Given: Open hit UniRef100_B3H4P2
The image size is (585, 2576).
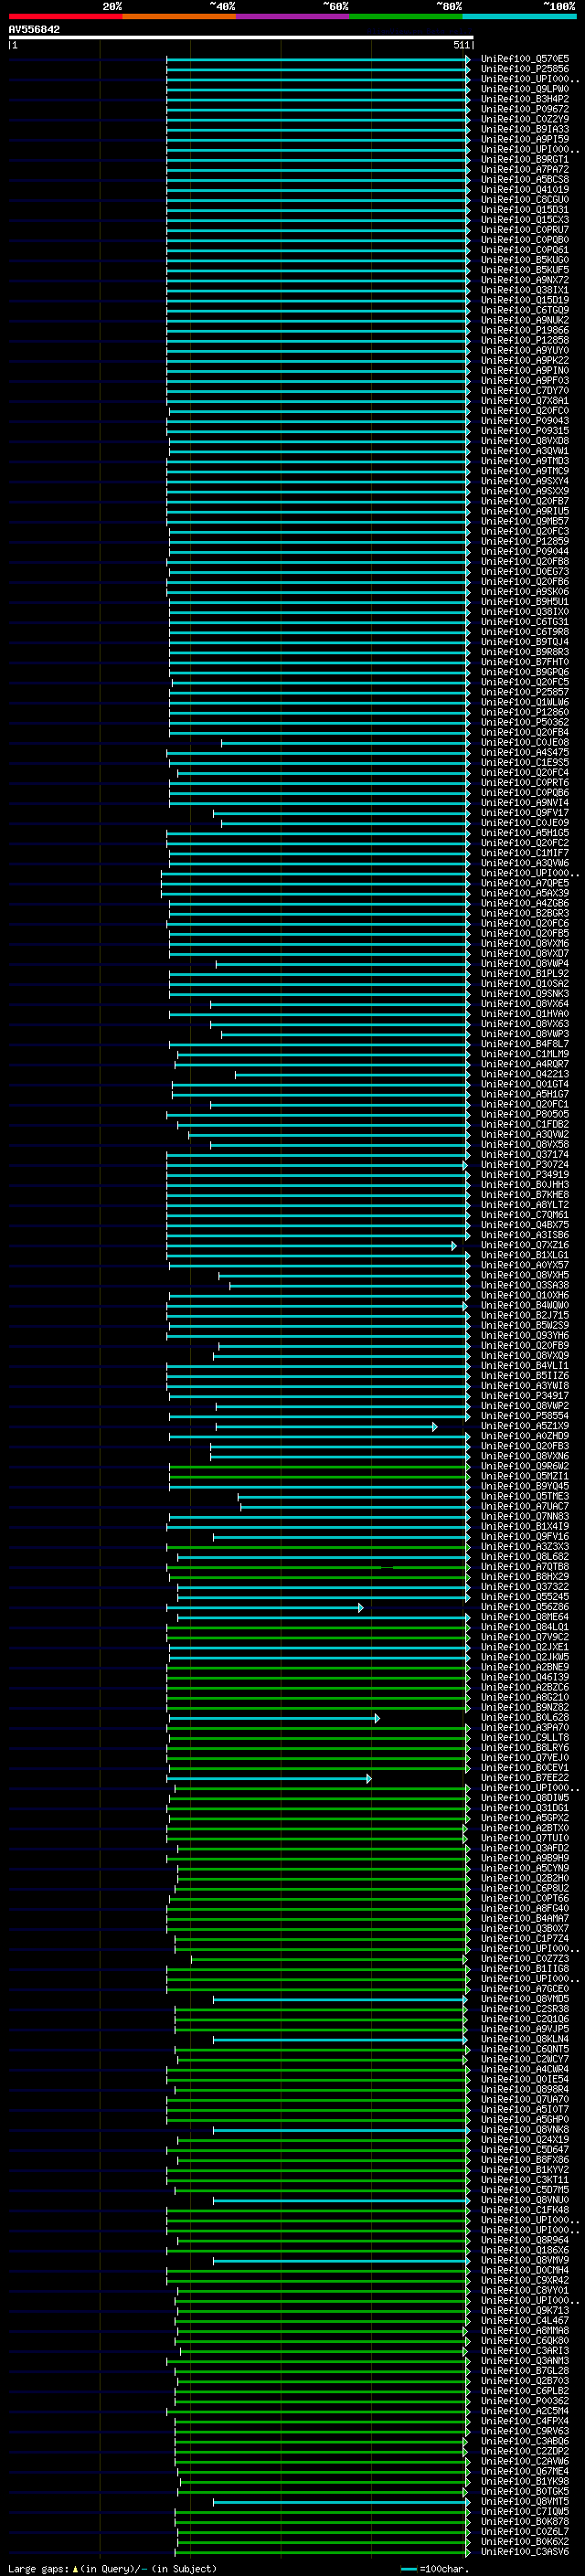Looking at the screenshot, I should click(524, 99).
